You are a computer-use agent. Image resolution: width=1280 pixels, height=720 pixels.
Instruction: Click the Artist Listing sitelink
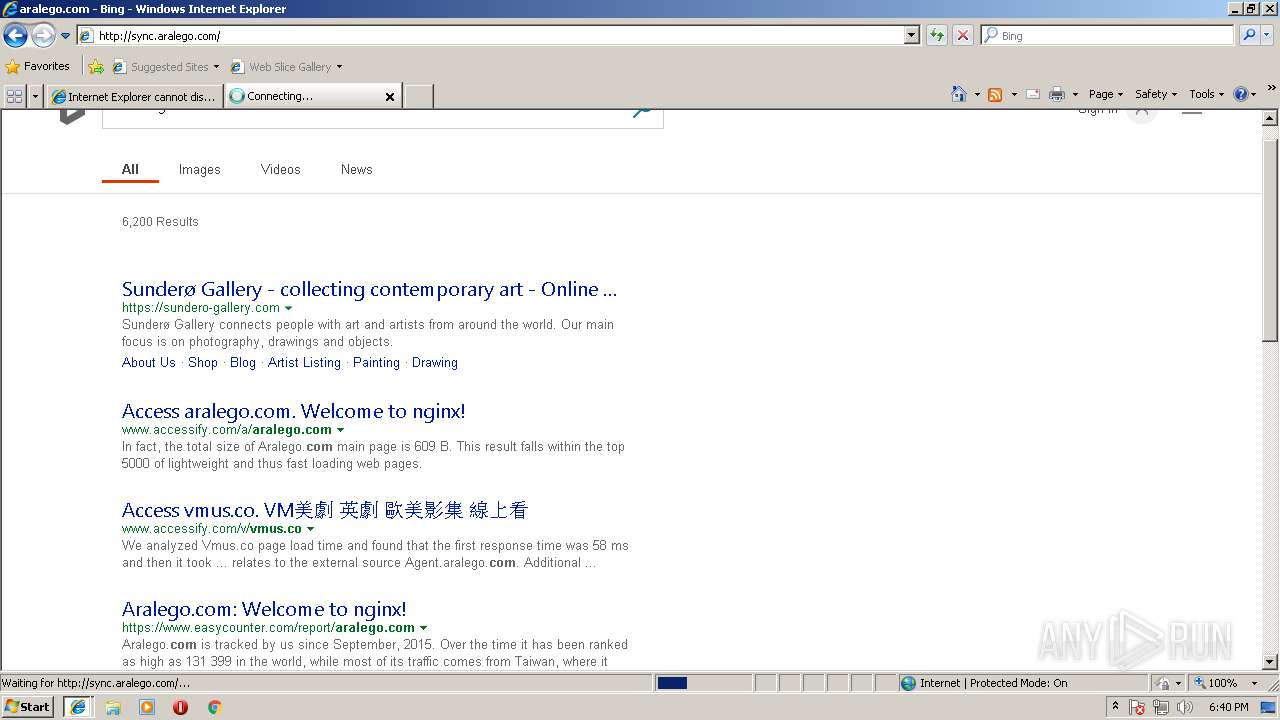(x=304, y=362)
